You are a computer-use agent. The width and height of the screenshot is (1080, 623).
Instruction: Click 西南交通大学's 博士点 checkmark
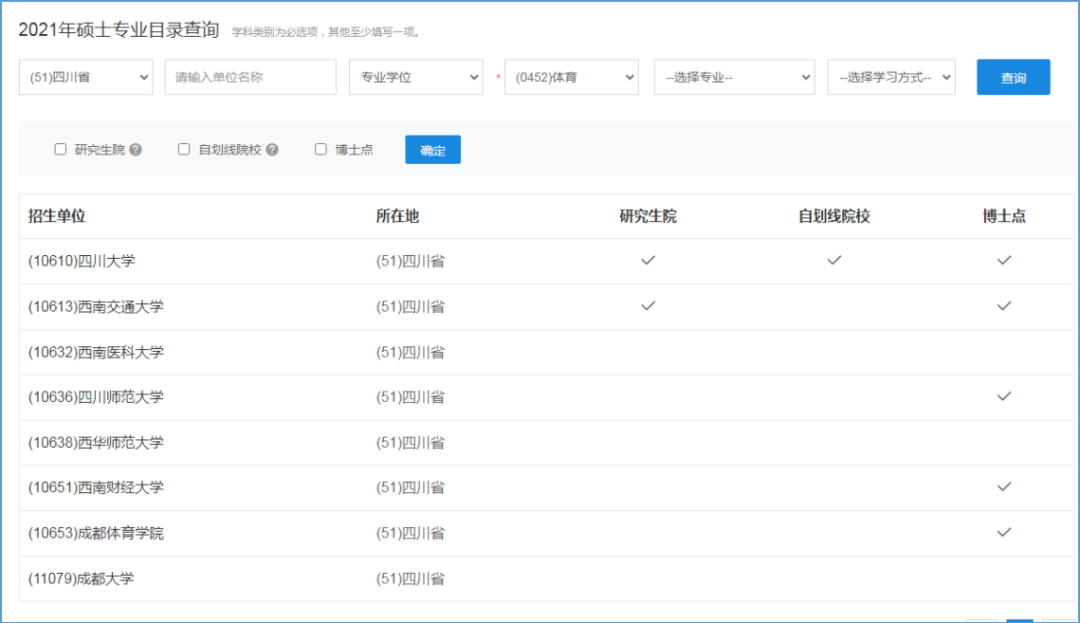click(x=1004, y=306)
